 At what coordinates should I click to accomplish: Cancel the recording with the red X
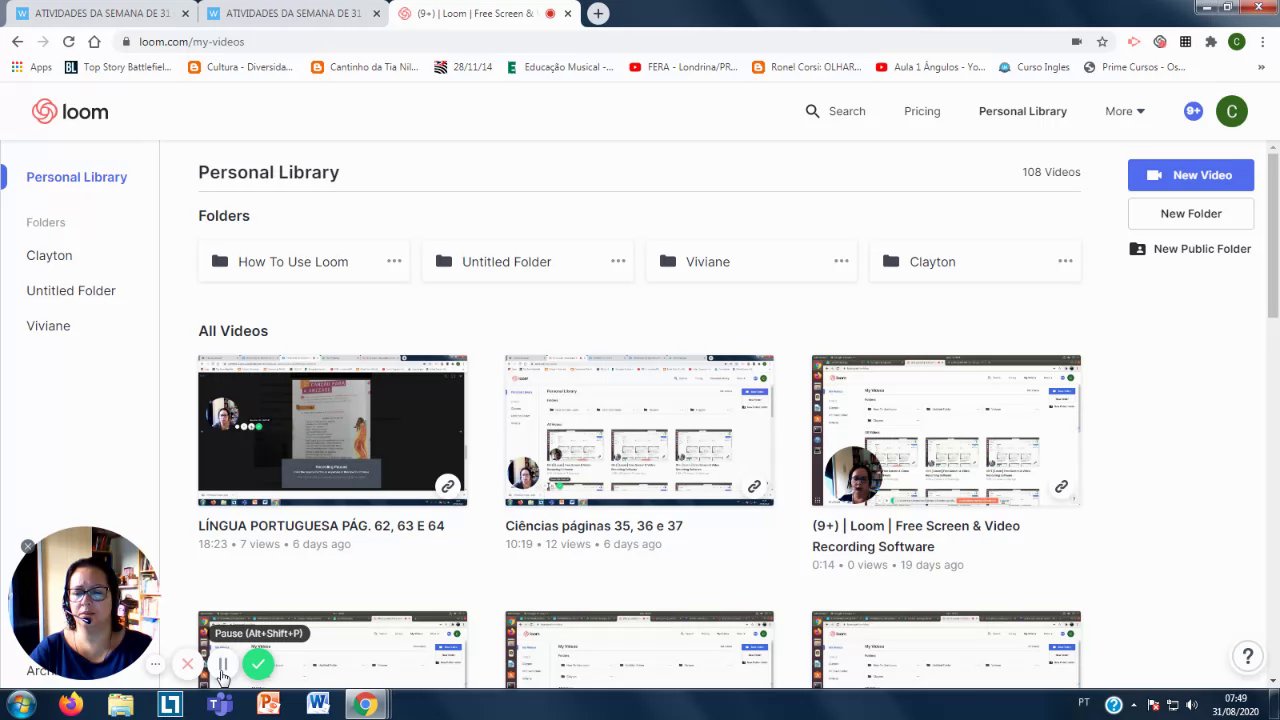point(187,664)
